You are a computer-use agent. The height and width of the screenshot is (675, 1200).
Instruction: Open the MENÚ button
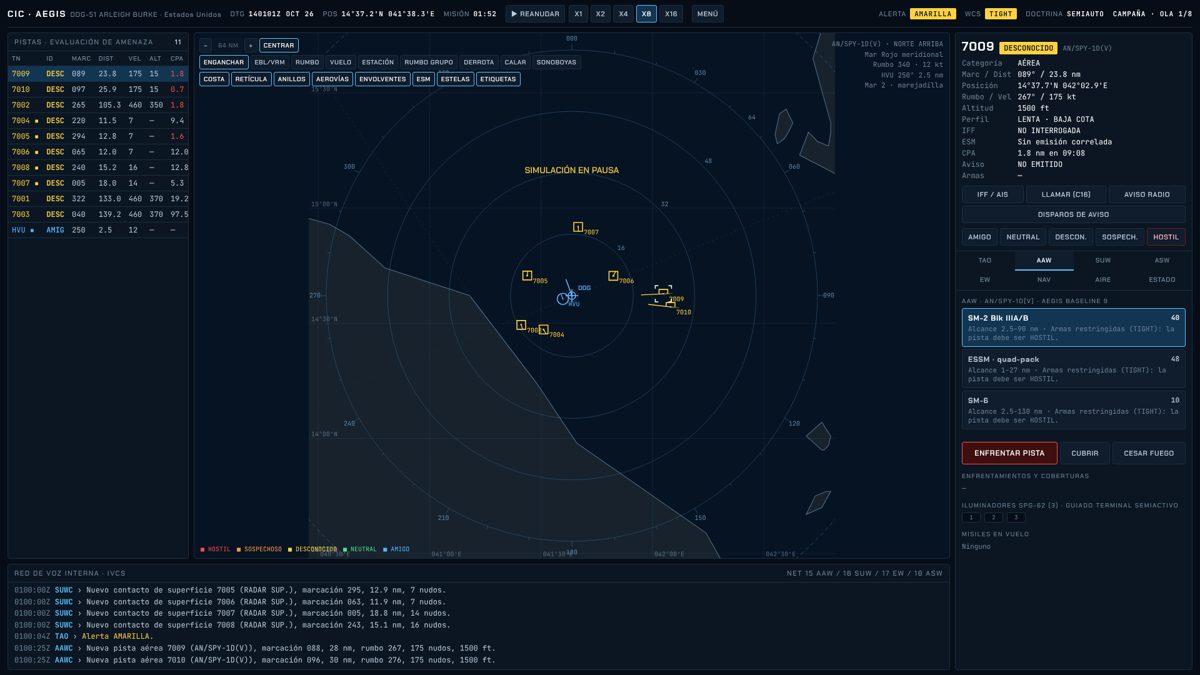click(x=707, y=14)
